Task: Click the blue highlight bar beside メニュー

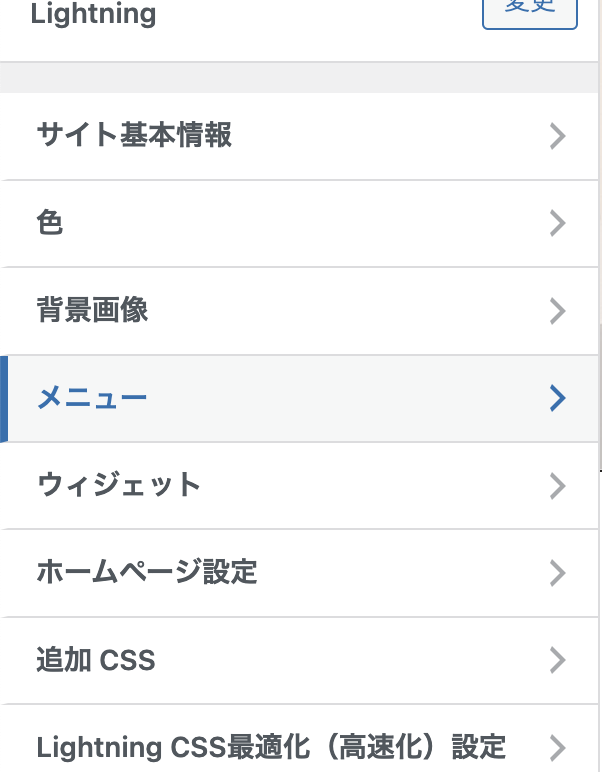Action: click(x=4, y=399)
